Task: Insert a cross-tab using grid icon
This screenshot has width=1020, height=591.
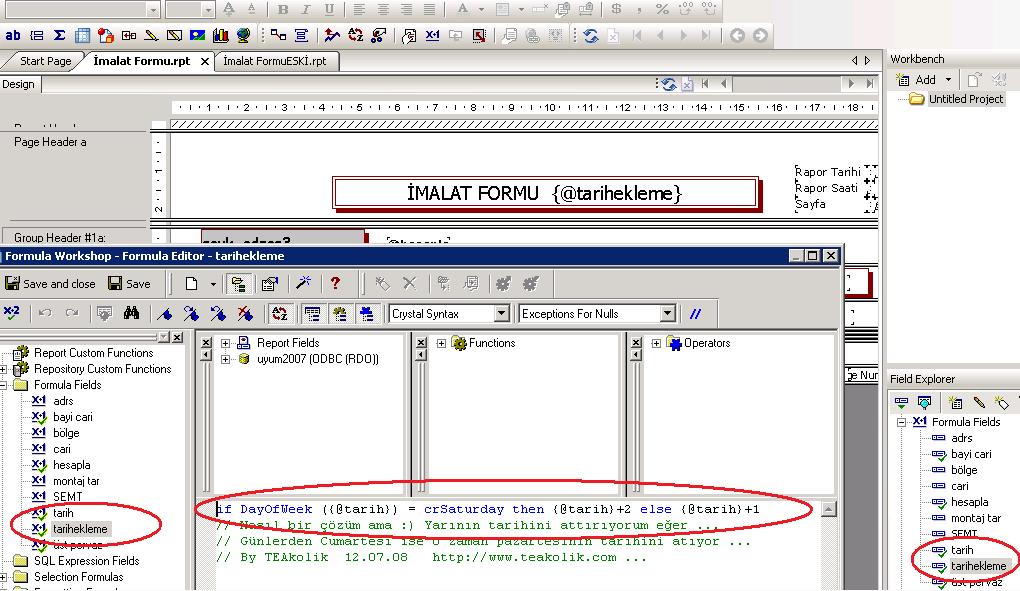Action: [x=83, y=35]
